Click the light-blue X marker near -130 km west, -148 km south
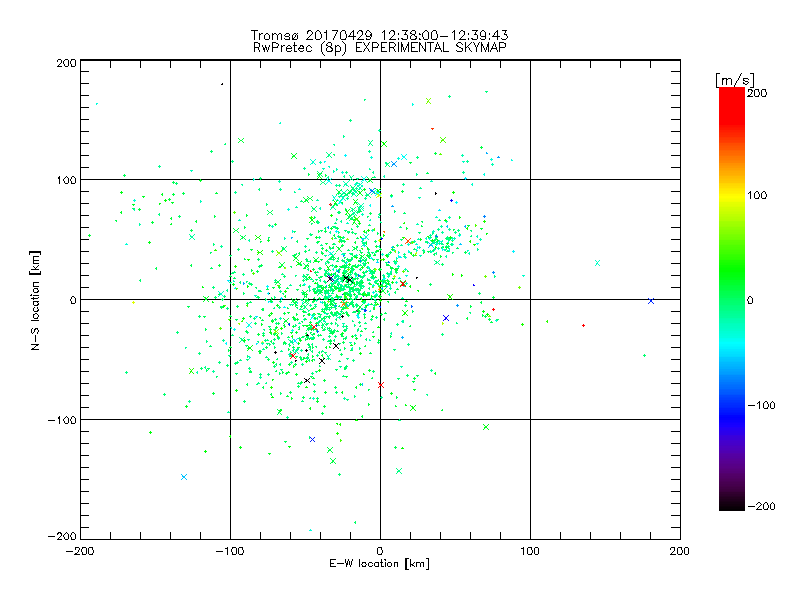 [184, 477]
